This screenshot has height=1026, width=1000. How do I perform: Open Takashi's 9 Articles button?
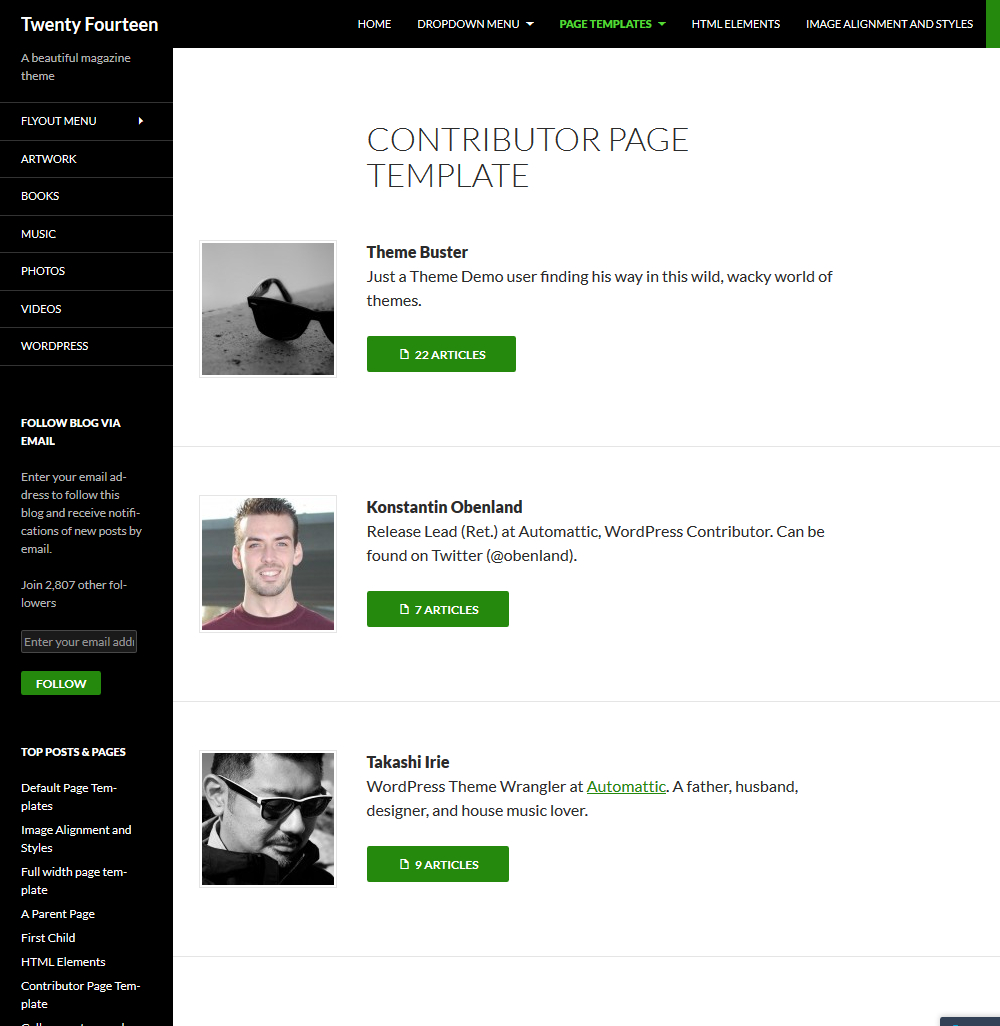coord(437,864)
